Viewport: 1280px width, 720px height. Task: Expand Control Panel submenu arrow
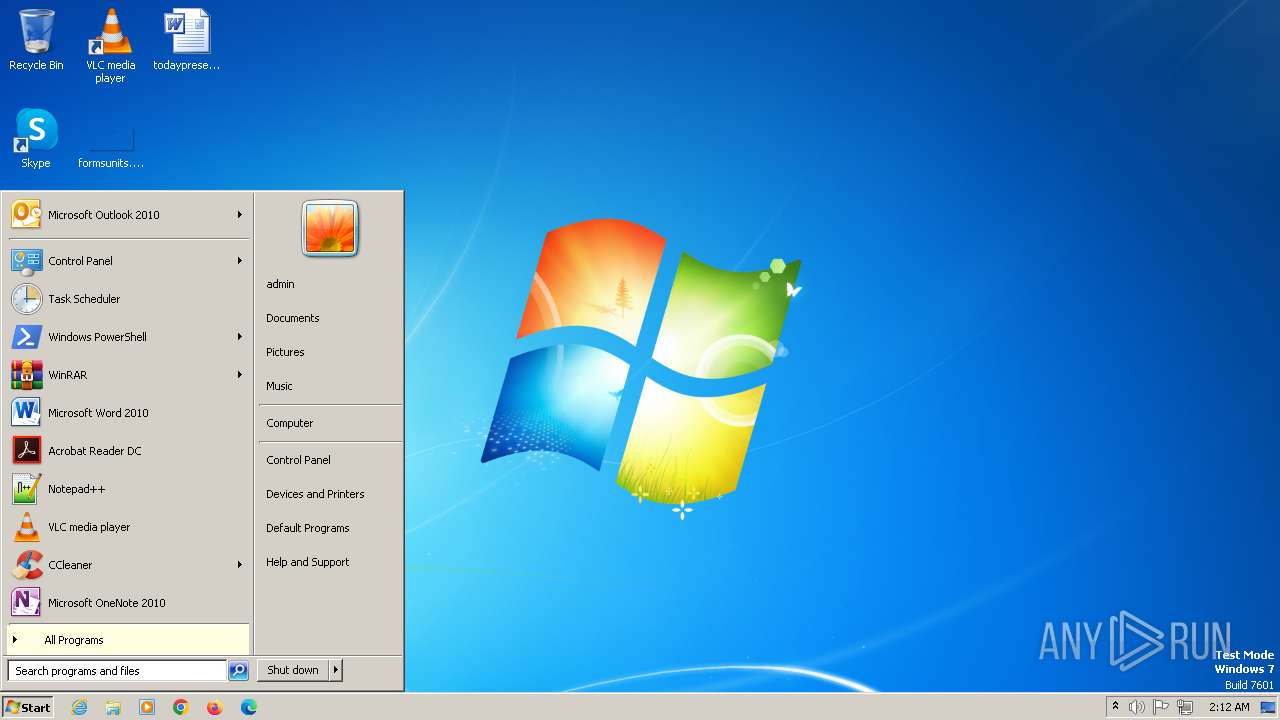tap(240, 261)
